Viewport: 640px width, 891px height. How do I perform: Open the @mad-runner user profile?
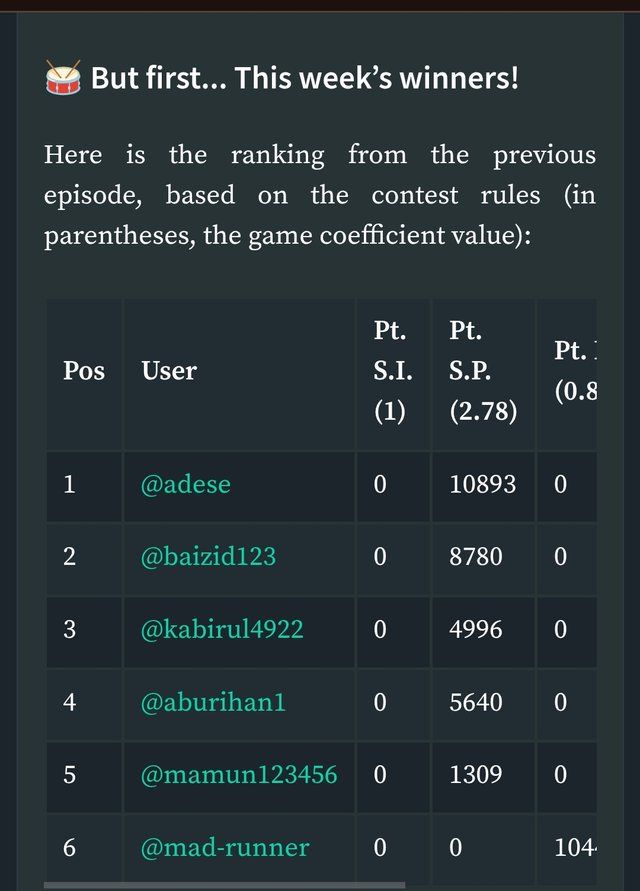(225, 848)
